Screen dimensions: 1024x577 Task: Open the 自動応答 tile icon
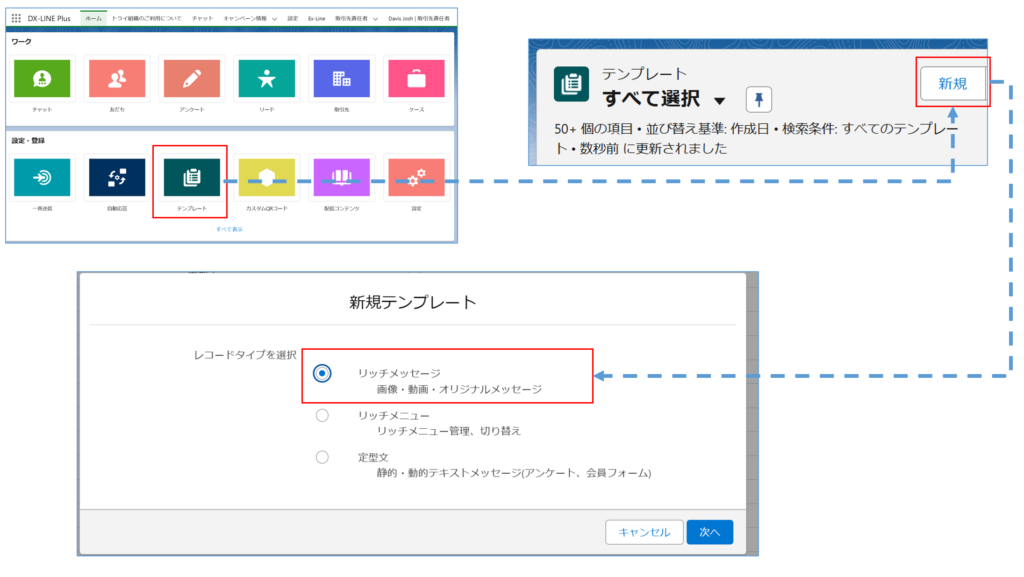point(116,177)
